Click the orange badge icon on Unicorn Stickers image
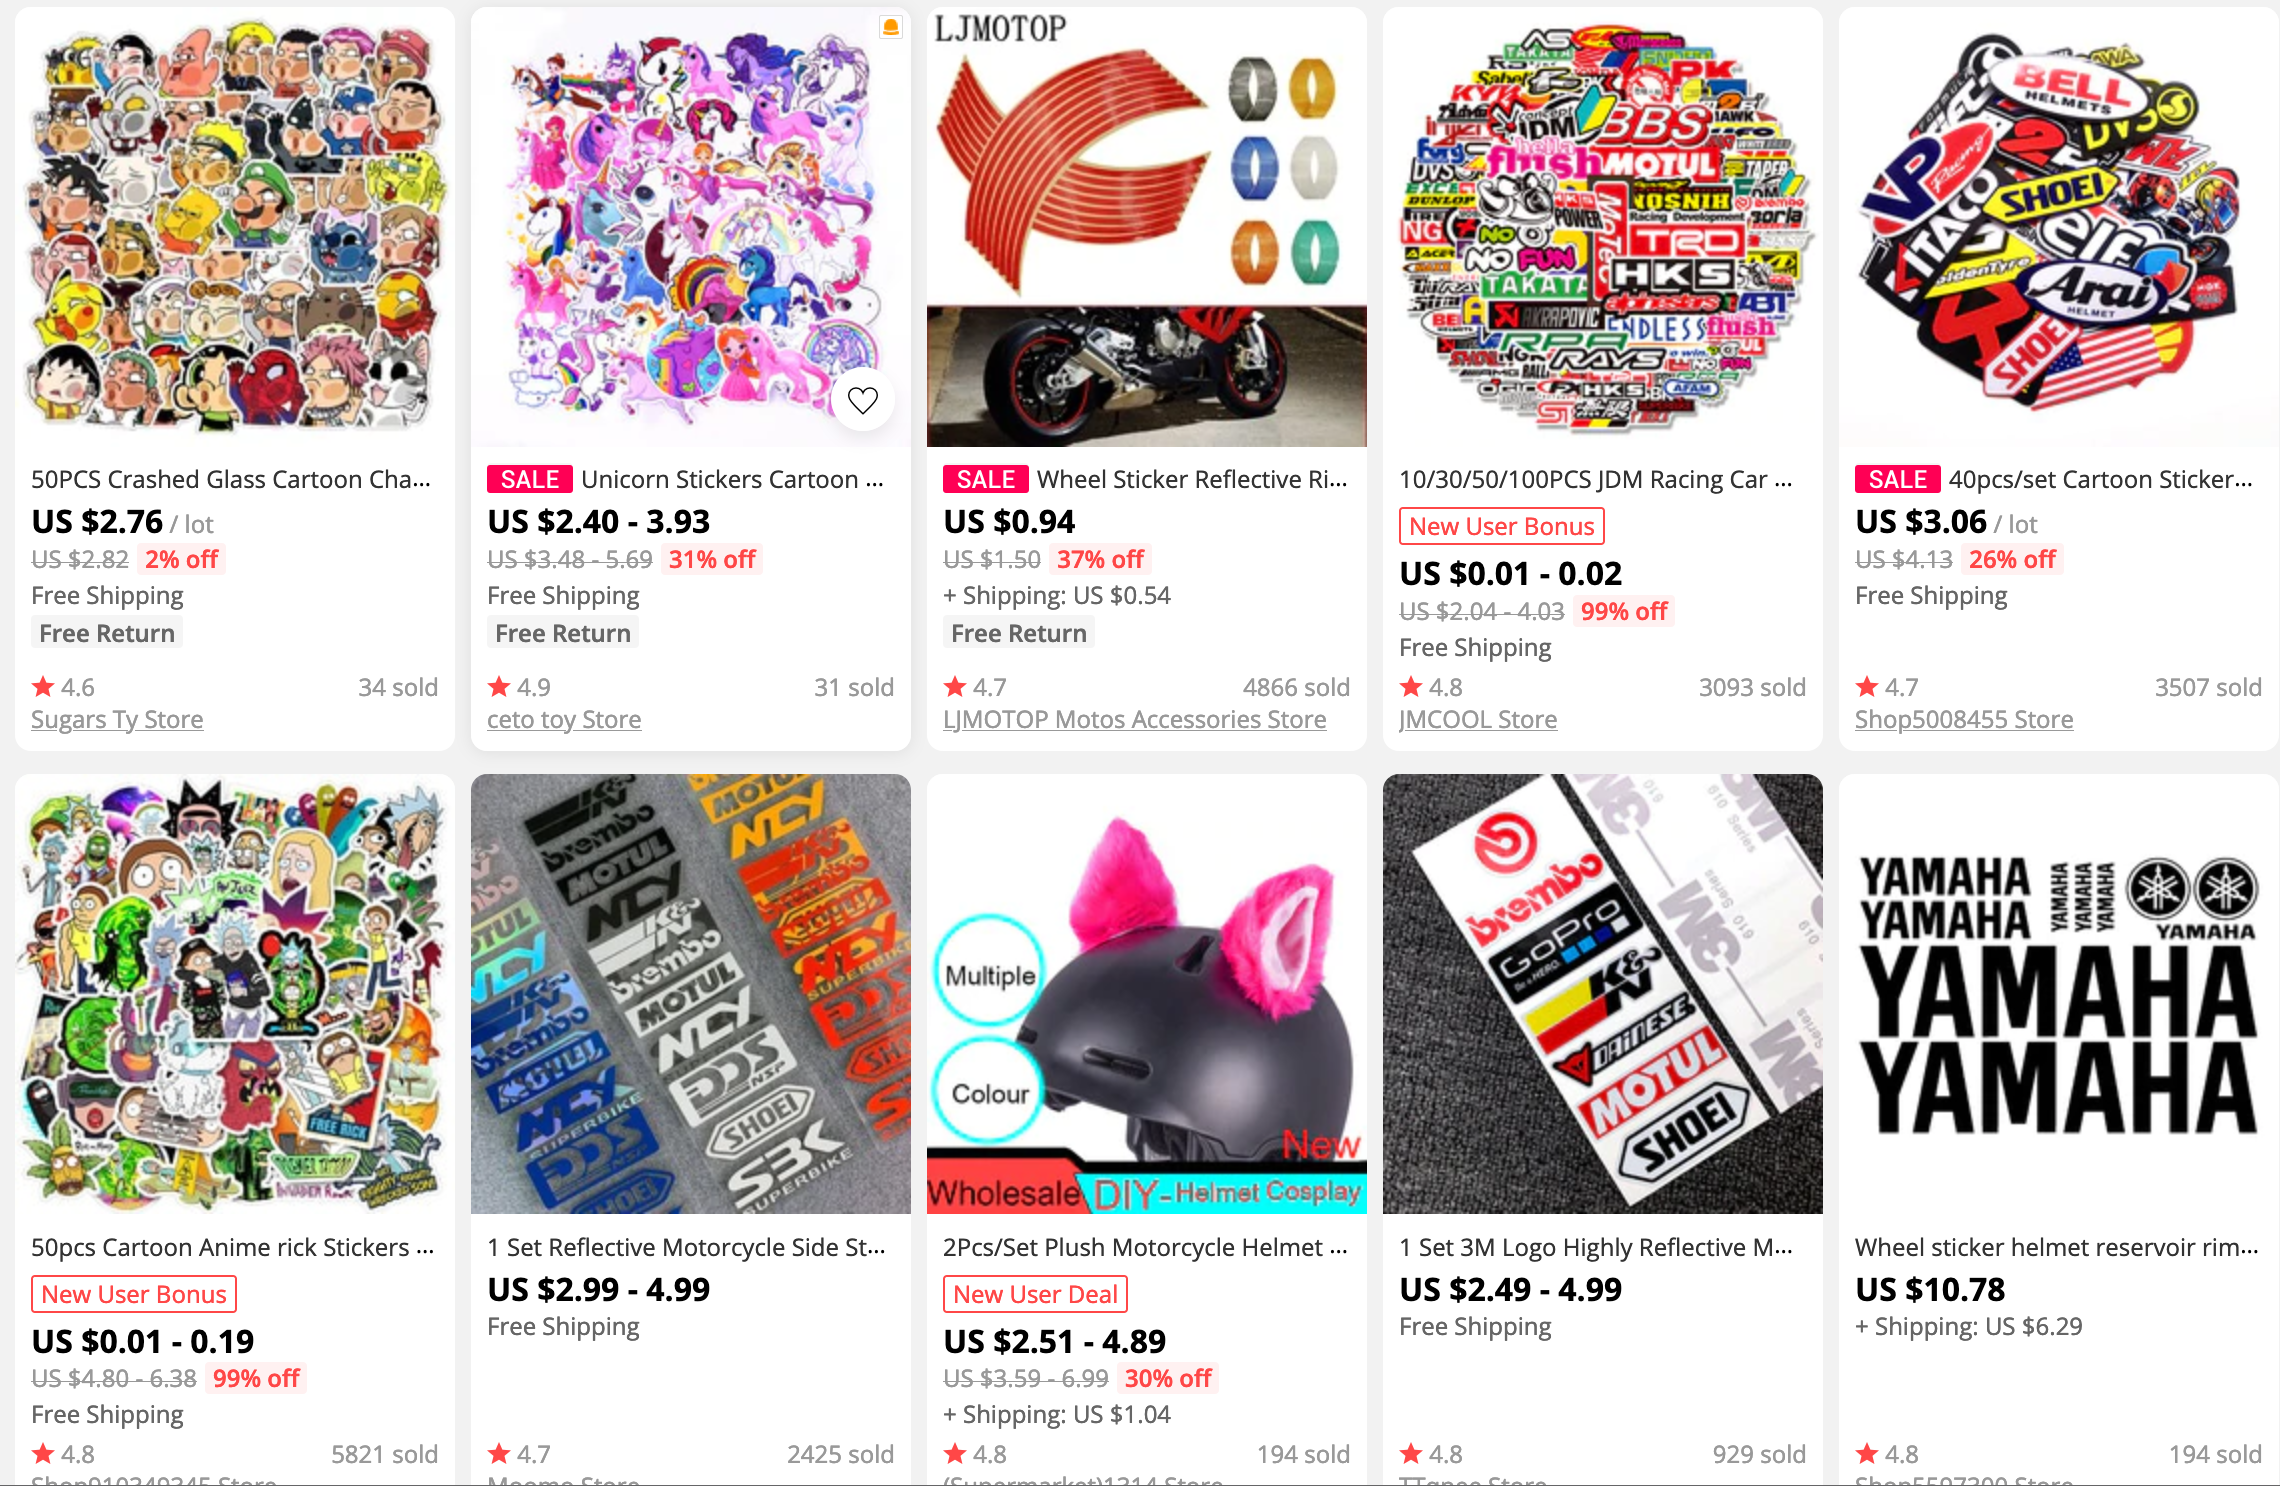Viewport: 2280px width, 1486px height. tap(890, 28)
